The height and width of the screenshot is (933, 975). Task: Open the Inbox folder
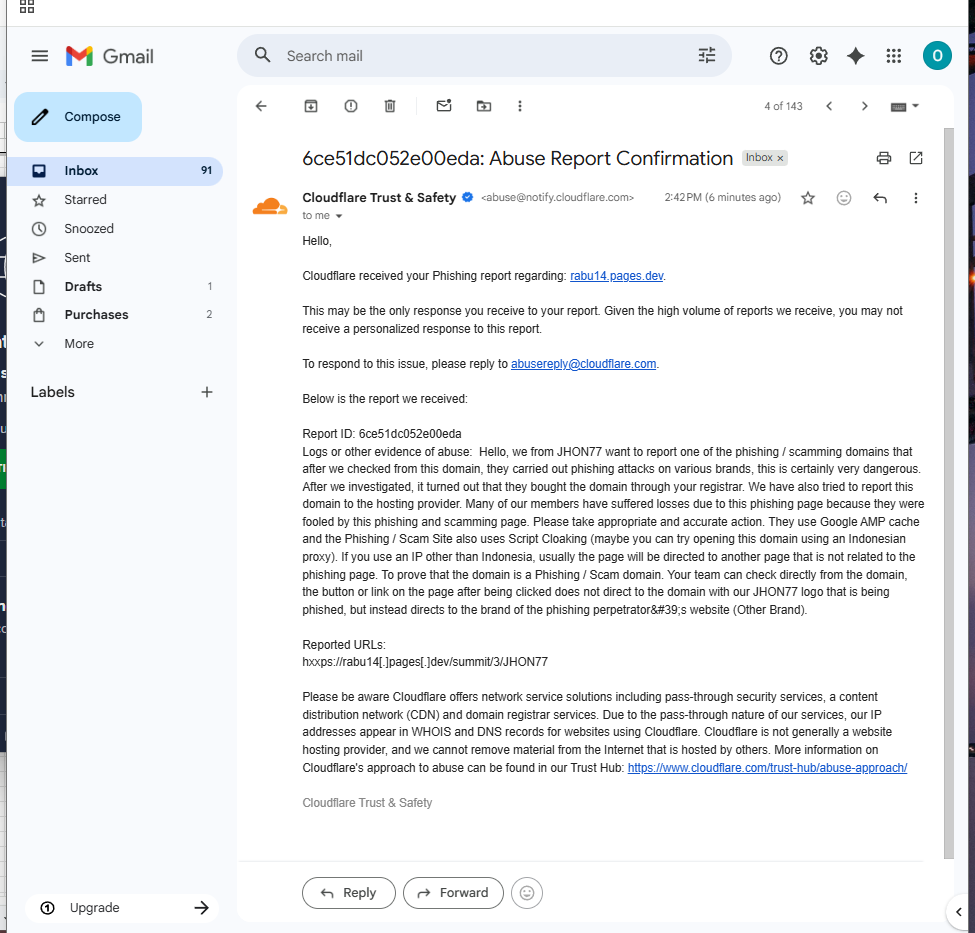115,171
